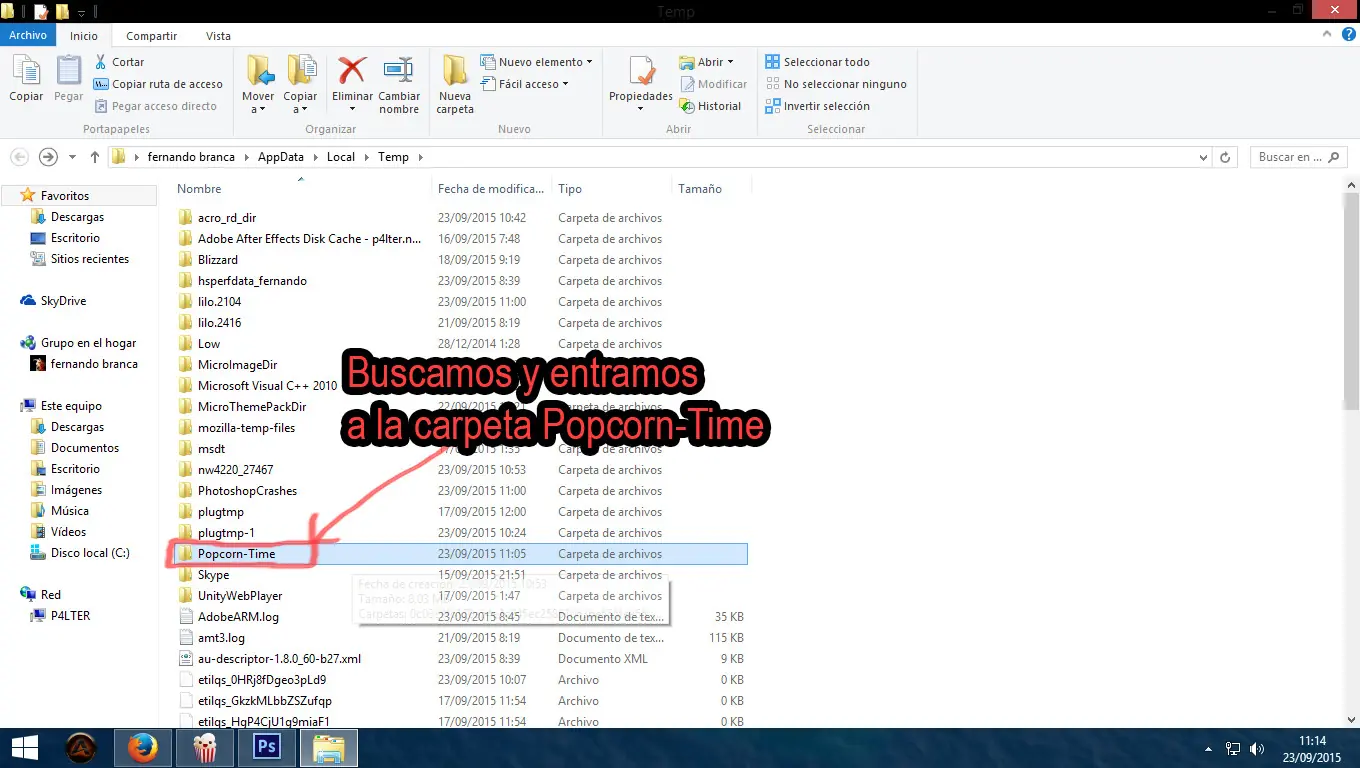The width and height of the screenshot is (1360, 768).
Task: Select Música in the sidebar
Action: (70, 511)
